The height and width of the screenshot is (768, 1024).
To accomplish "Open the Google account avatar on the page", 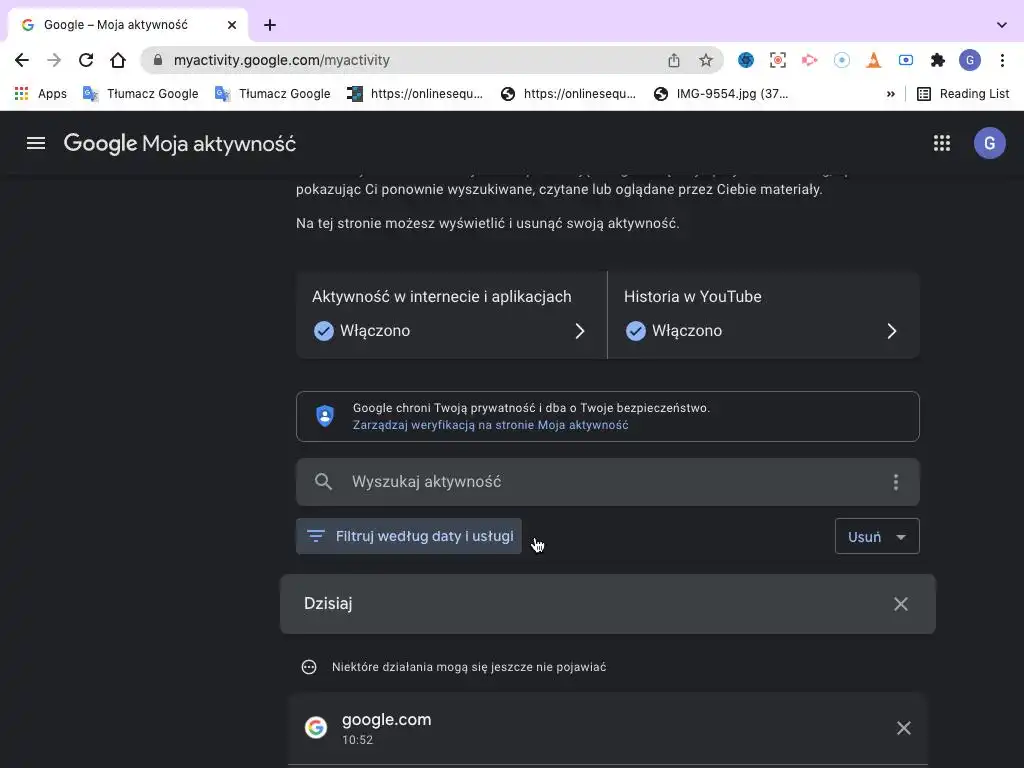I will coord(989,143).
